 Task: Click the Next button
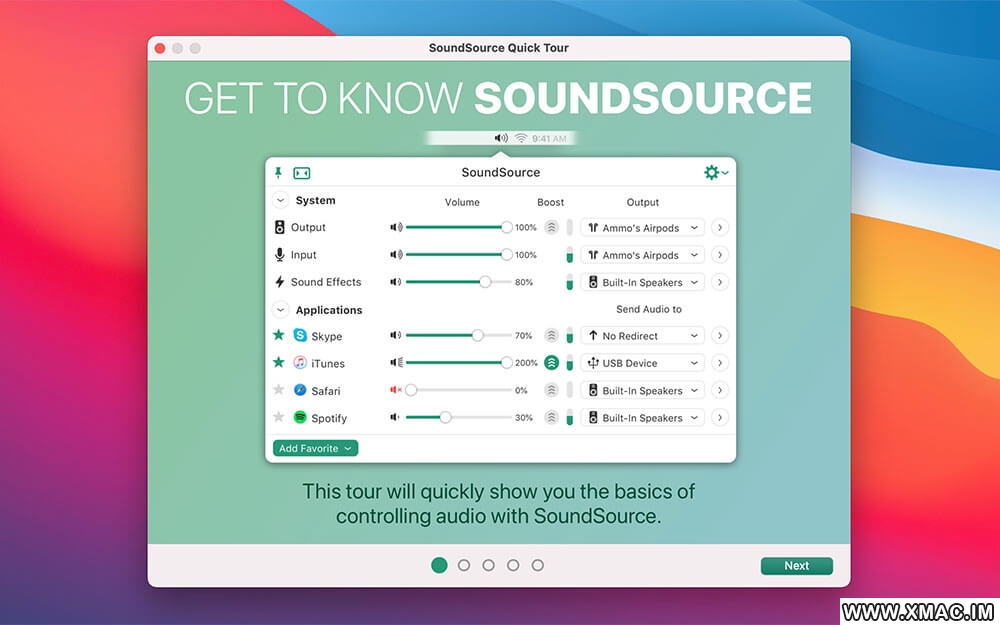pos(796,566)
